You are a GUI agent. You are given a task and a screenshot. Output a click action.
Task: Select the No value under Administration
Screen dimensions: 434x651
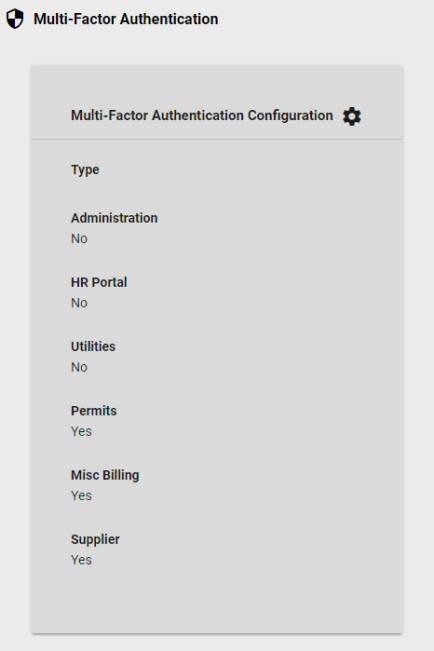tap(79, 239)
